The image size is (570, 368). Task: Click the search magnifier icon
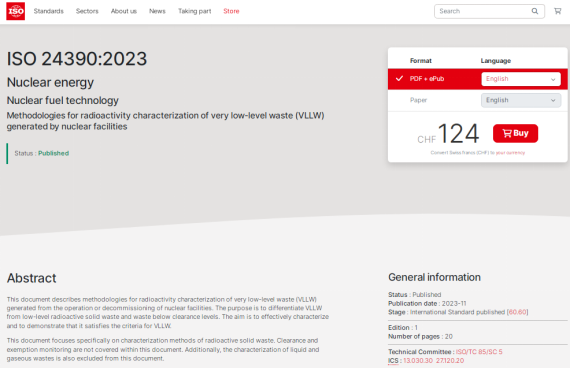(x=535, y=11)
